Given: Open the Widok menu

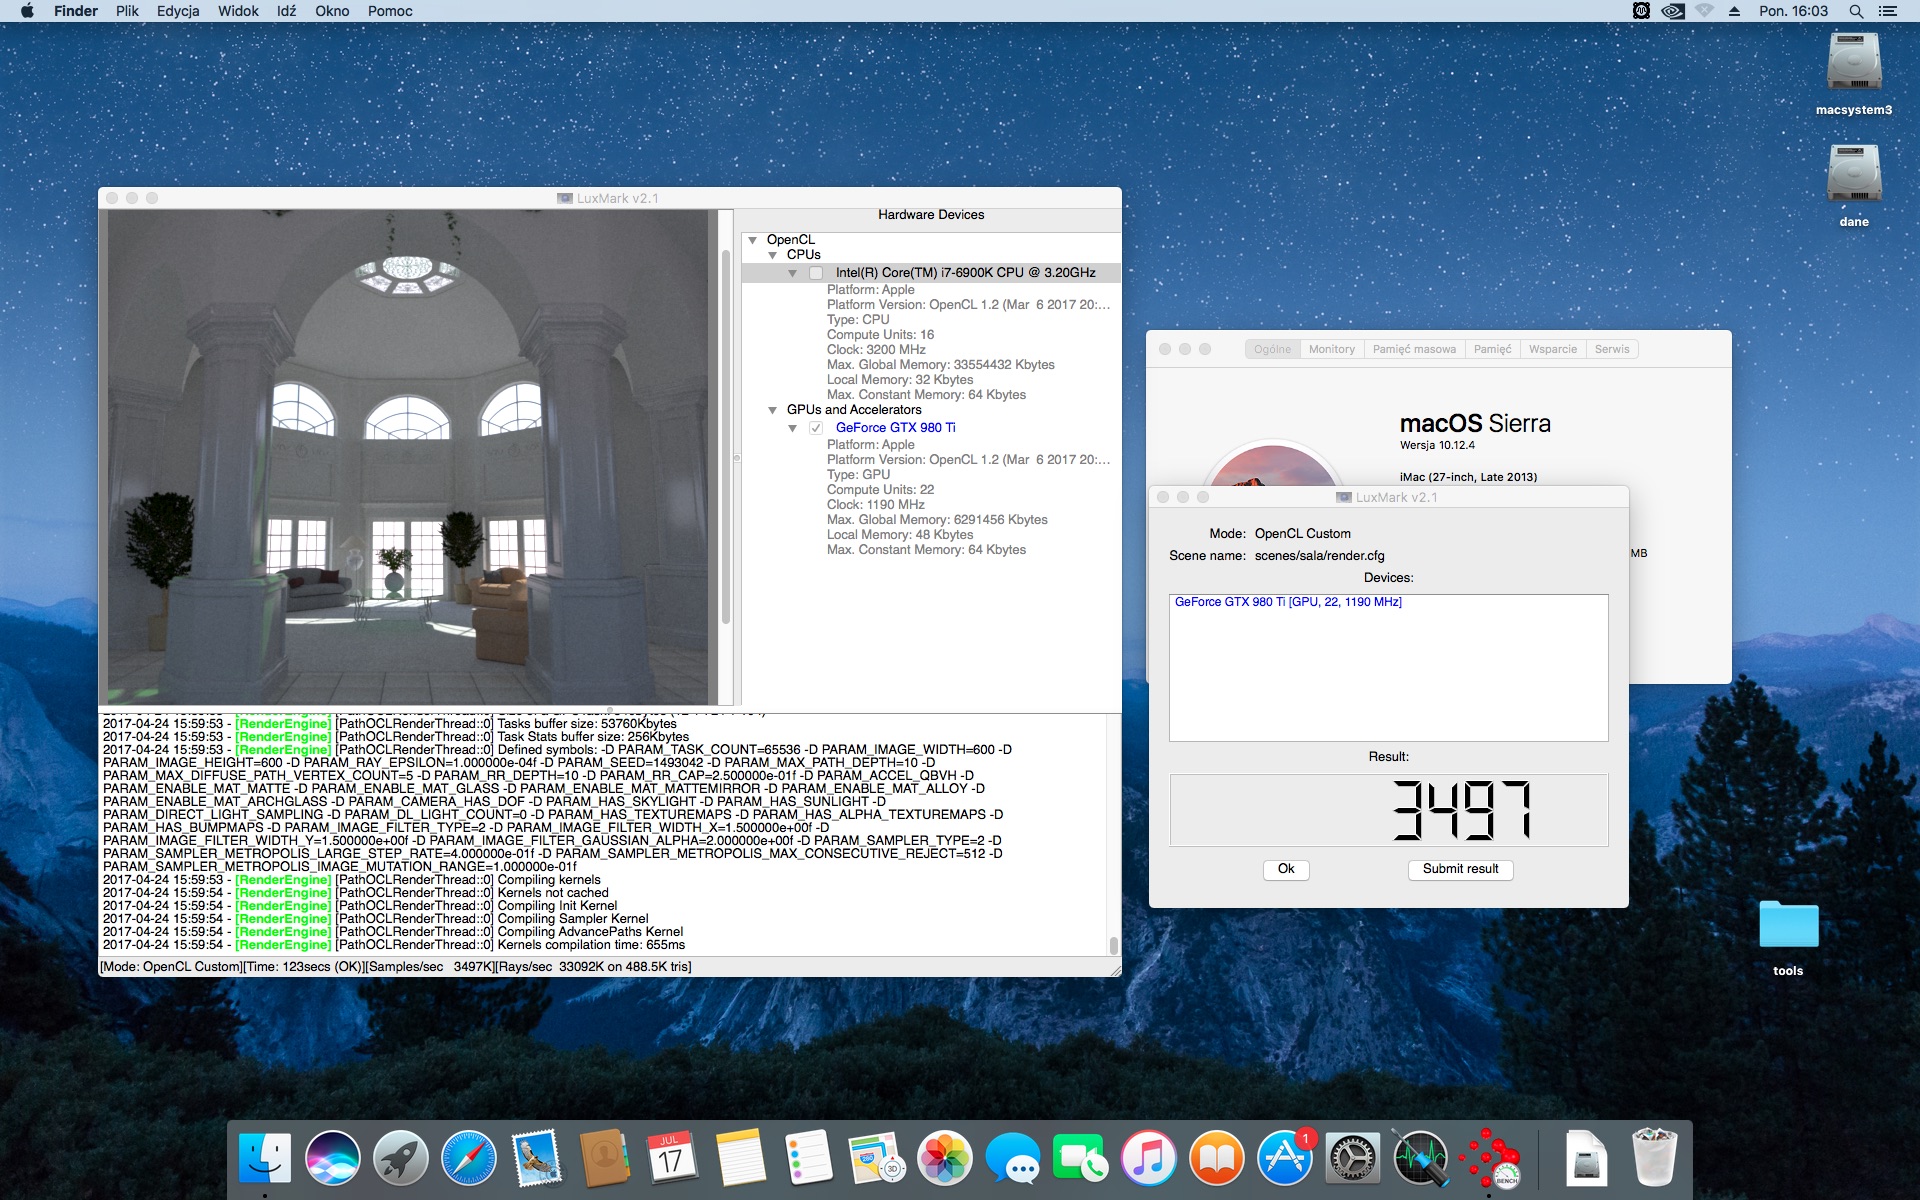Looking at the screenshot, I should (238, 11).
